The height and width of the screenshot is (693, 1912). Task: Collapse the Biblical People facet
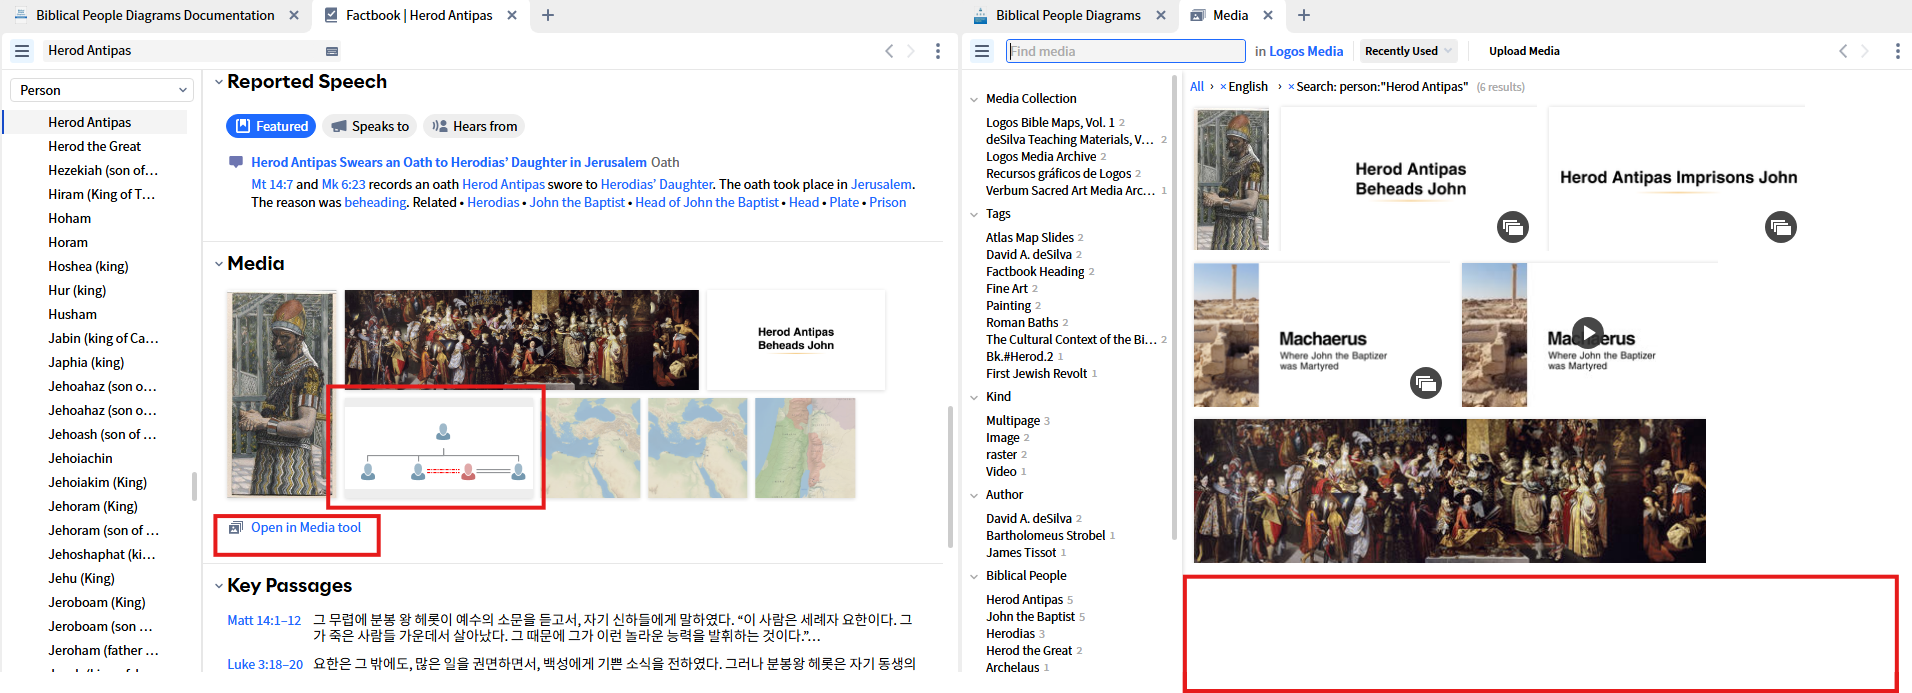[974, 576]
